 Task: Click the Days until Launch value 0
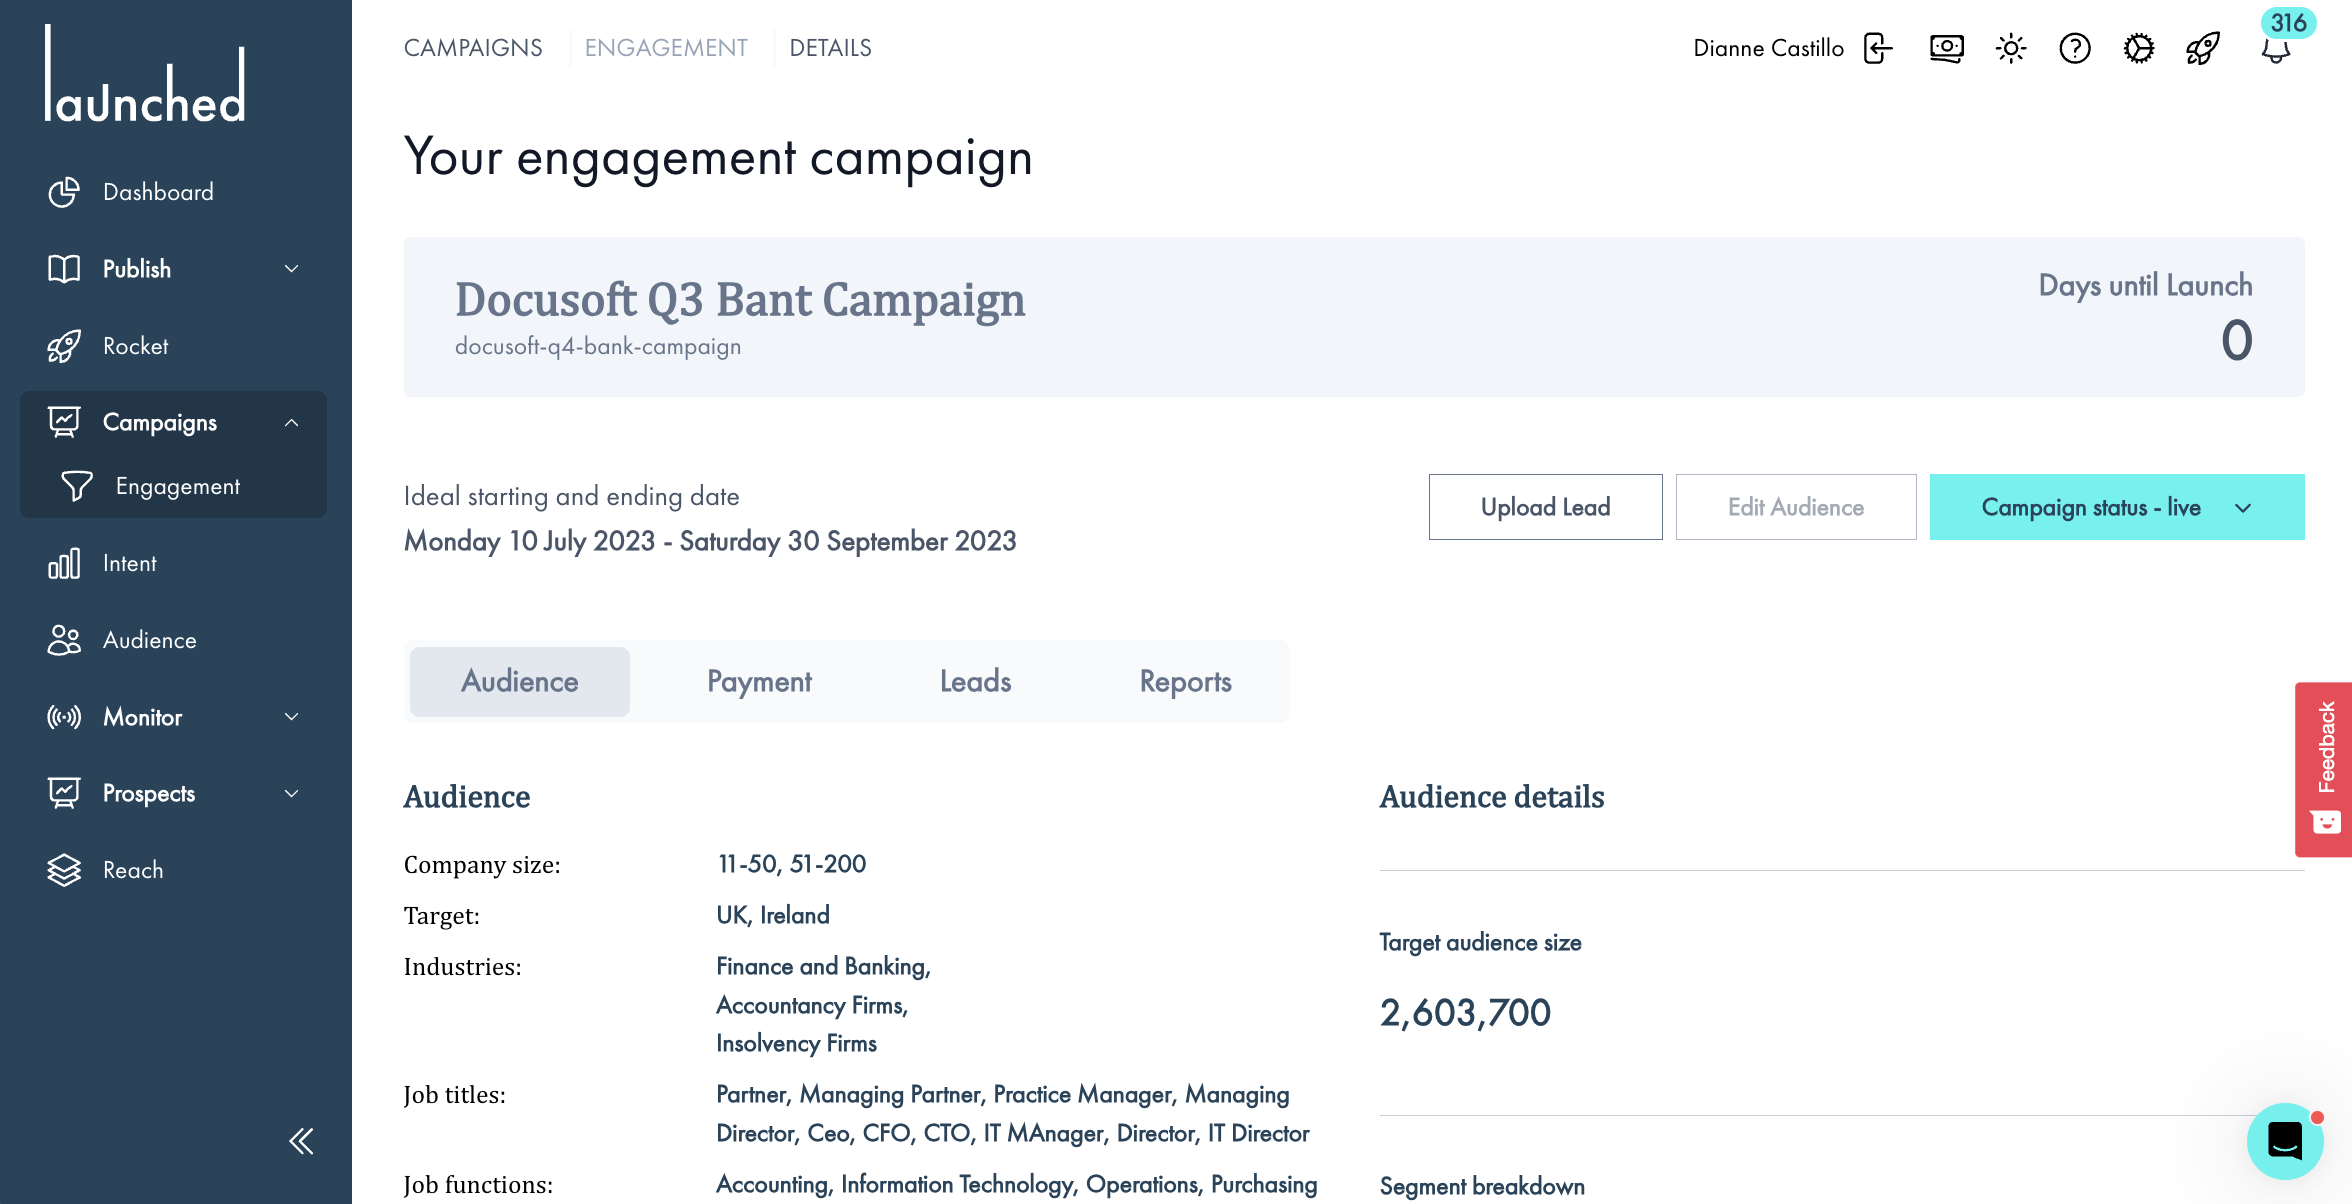[2237, 340]
